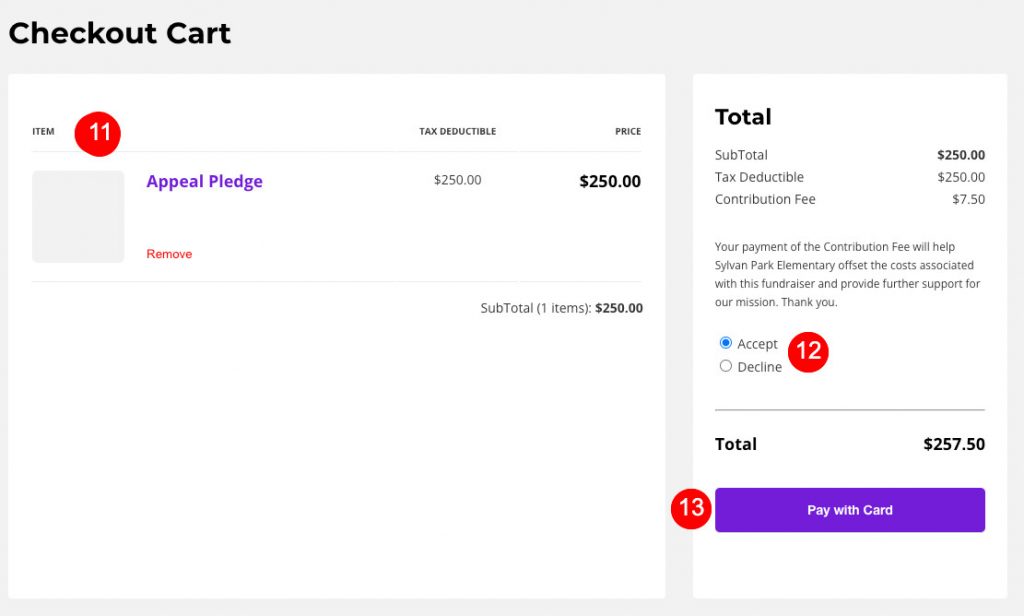Select the Accept radio button

click(726, 343)
